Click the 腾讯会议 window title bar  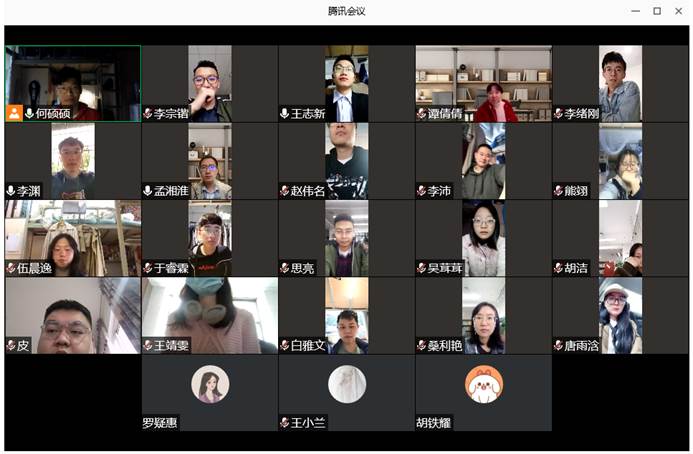(346, 11)
